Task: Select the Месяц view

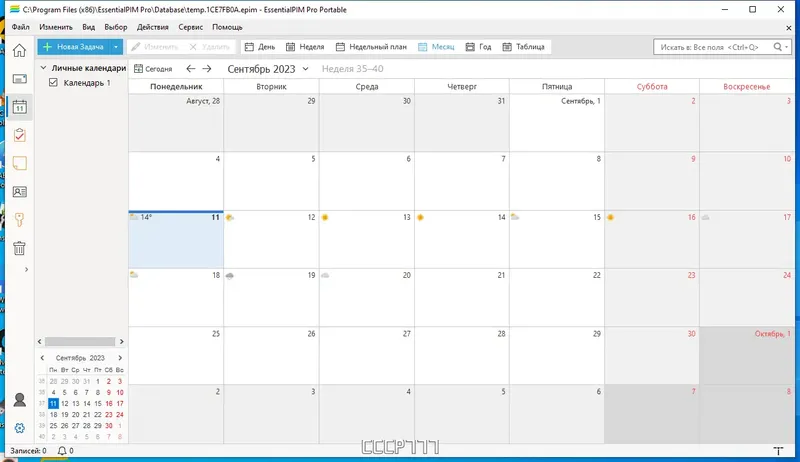Action: (x=436, y=47)
